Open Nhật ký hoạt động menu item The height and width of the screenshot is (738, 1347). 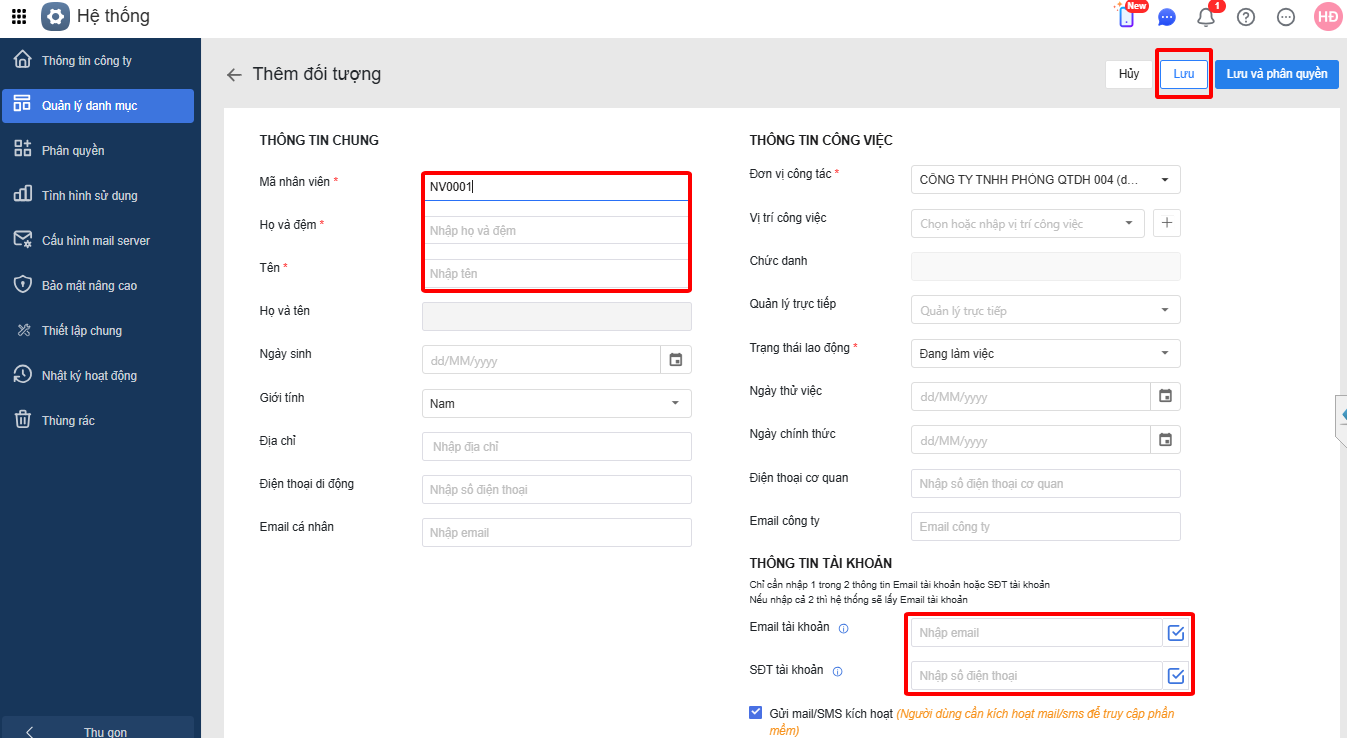(x=88, y=375)
